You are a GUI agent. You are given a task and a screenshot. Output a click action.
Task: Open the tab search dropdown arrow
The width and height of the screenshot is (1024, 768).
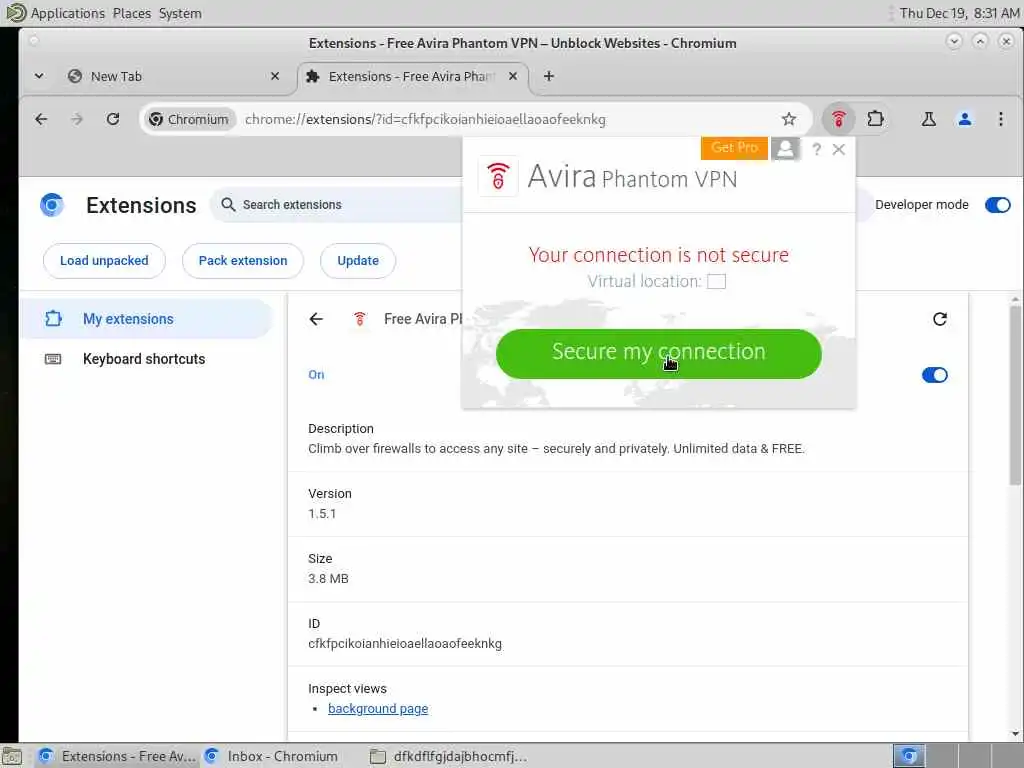point(39,76)
